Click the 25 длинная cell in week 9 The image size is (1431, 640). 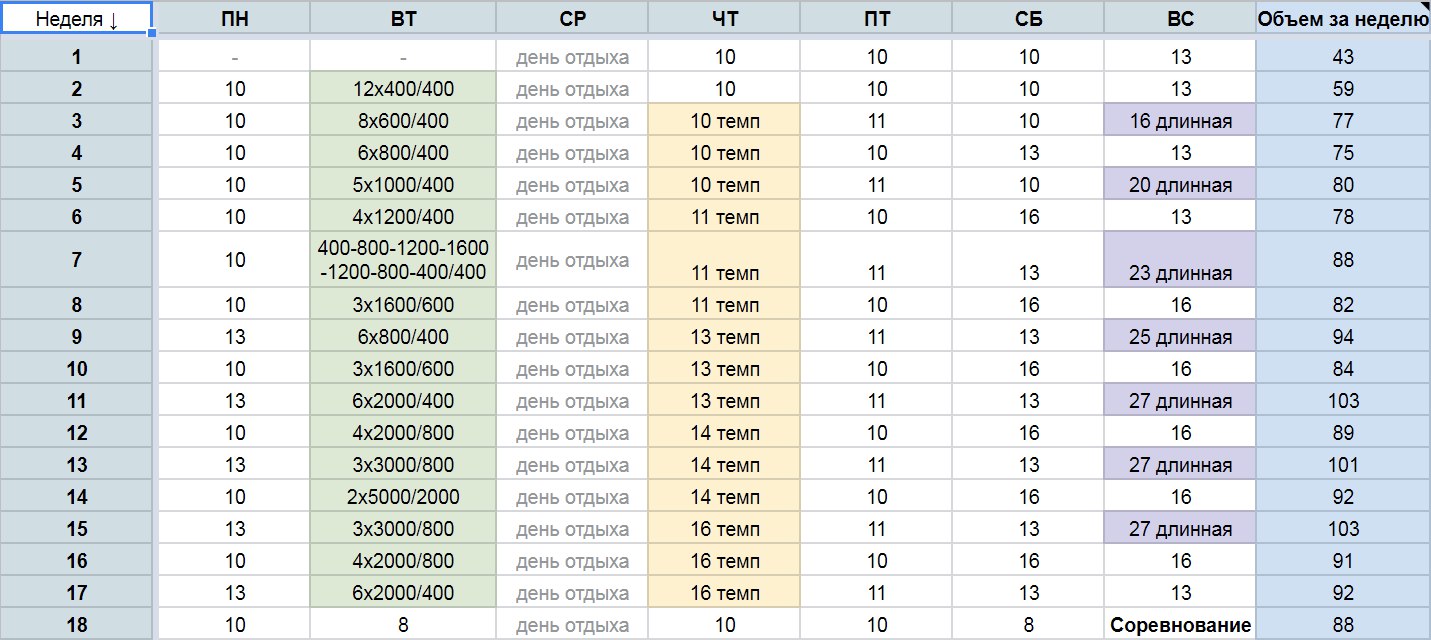(x=1180, y=336)
